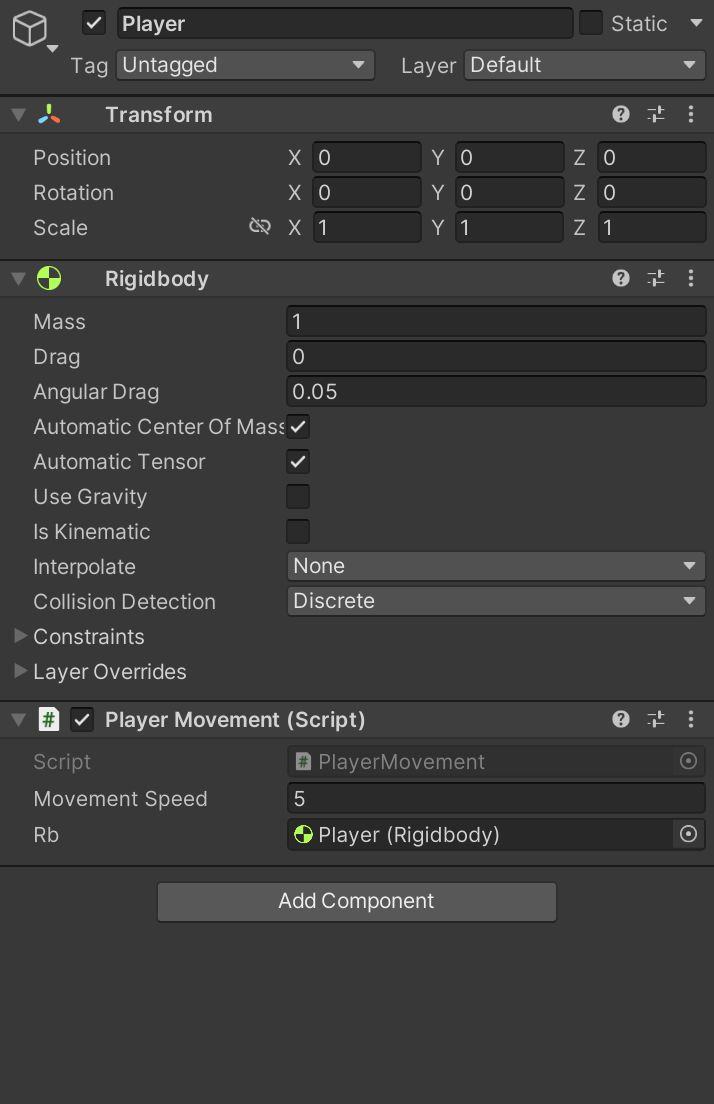
Task: Click the Position X field
Action: tap(367, 157)
